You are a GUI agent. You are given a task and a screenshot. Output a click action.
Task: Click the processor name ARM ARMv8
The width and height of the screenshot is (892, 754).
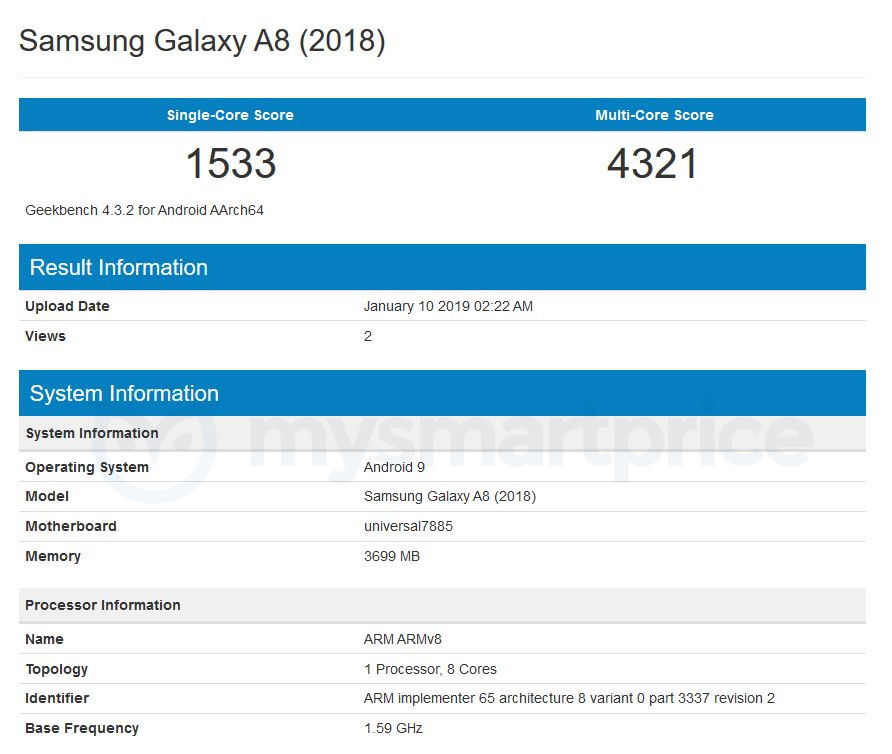tap(403, 640)
